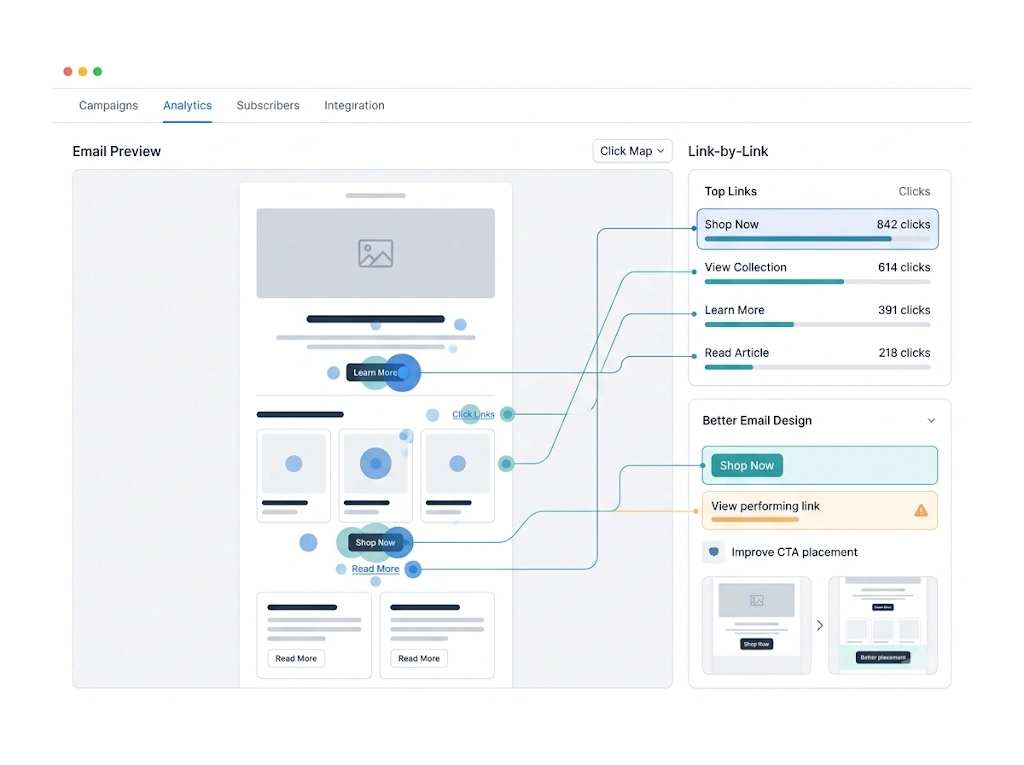Click the arrow chevron between layout thumbnails
Image resolution: width=1024 pixels, height=765 pixels.
[820, 625]
